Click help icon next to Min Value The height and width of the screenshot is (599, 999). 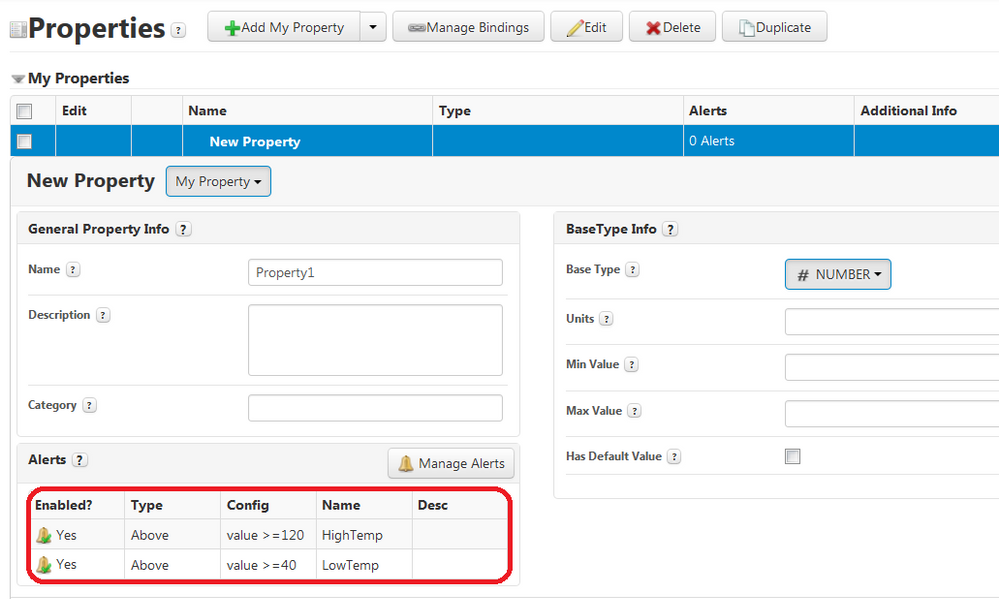[631, 364]
